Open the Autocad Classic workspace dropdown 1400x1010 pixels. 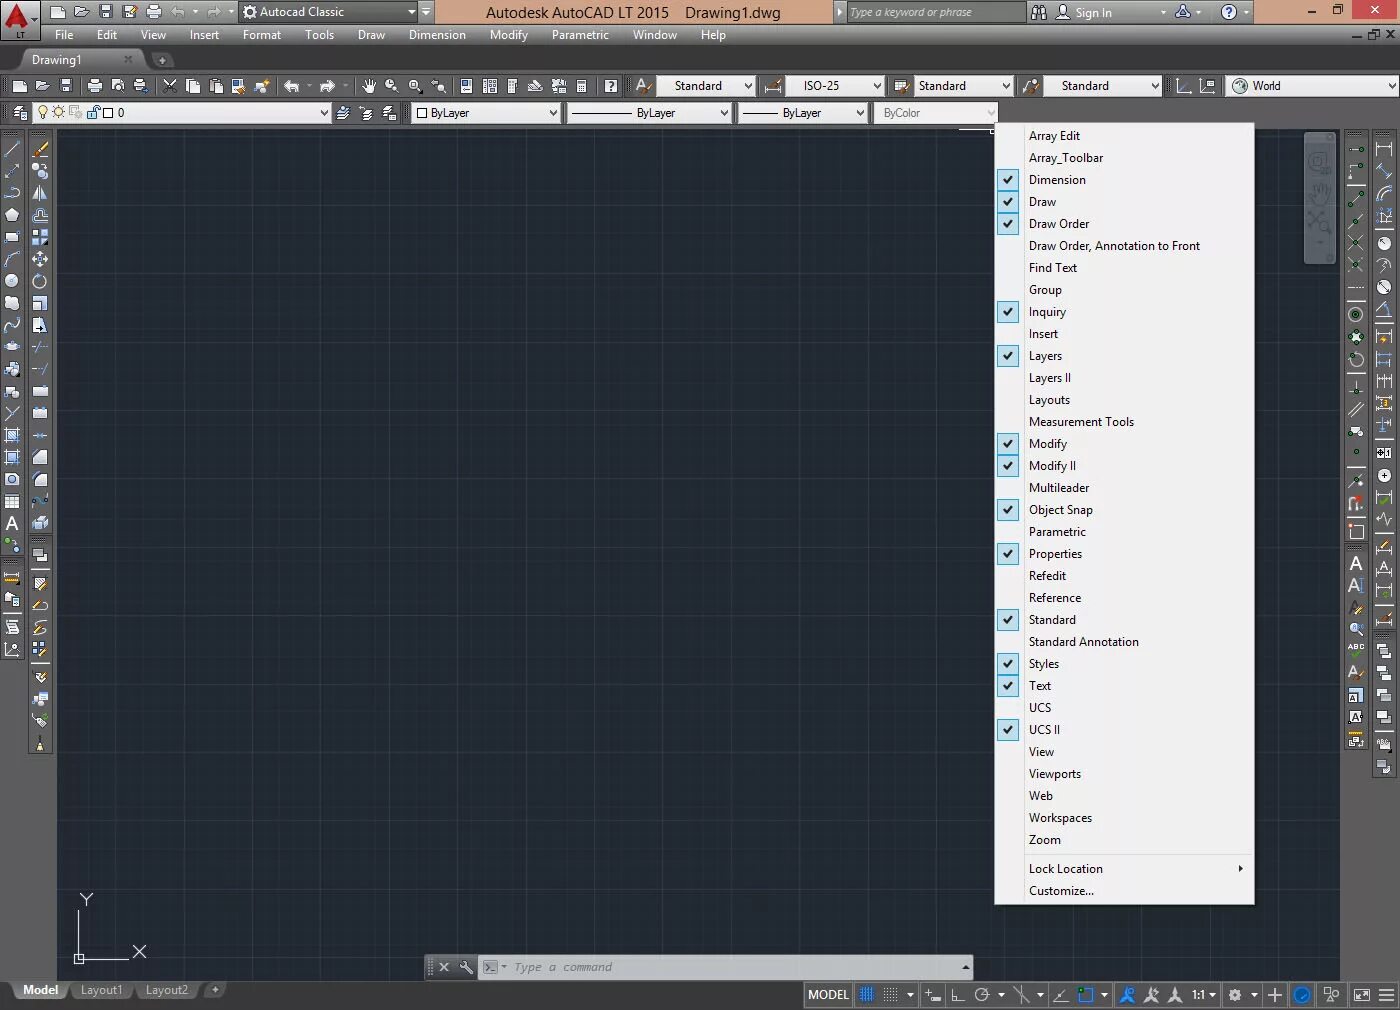click(x=329, y=12)
